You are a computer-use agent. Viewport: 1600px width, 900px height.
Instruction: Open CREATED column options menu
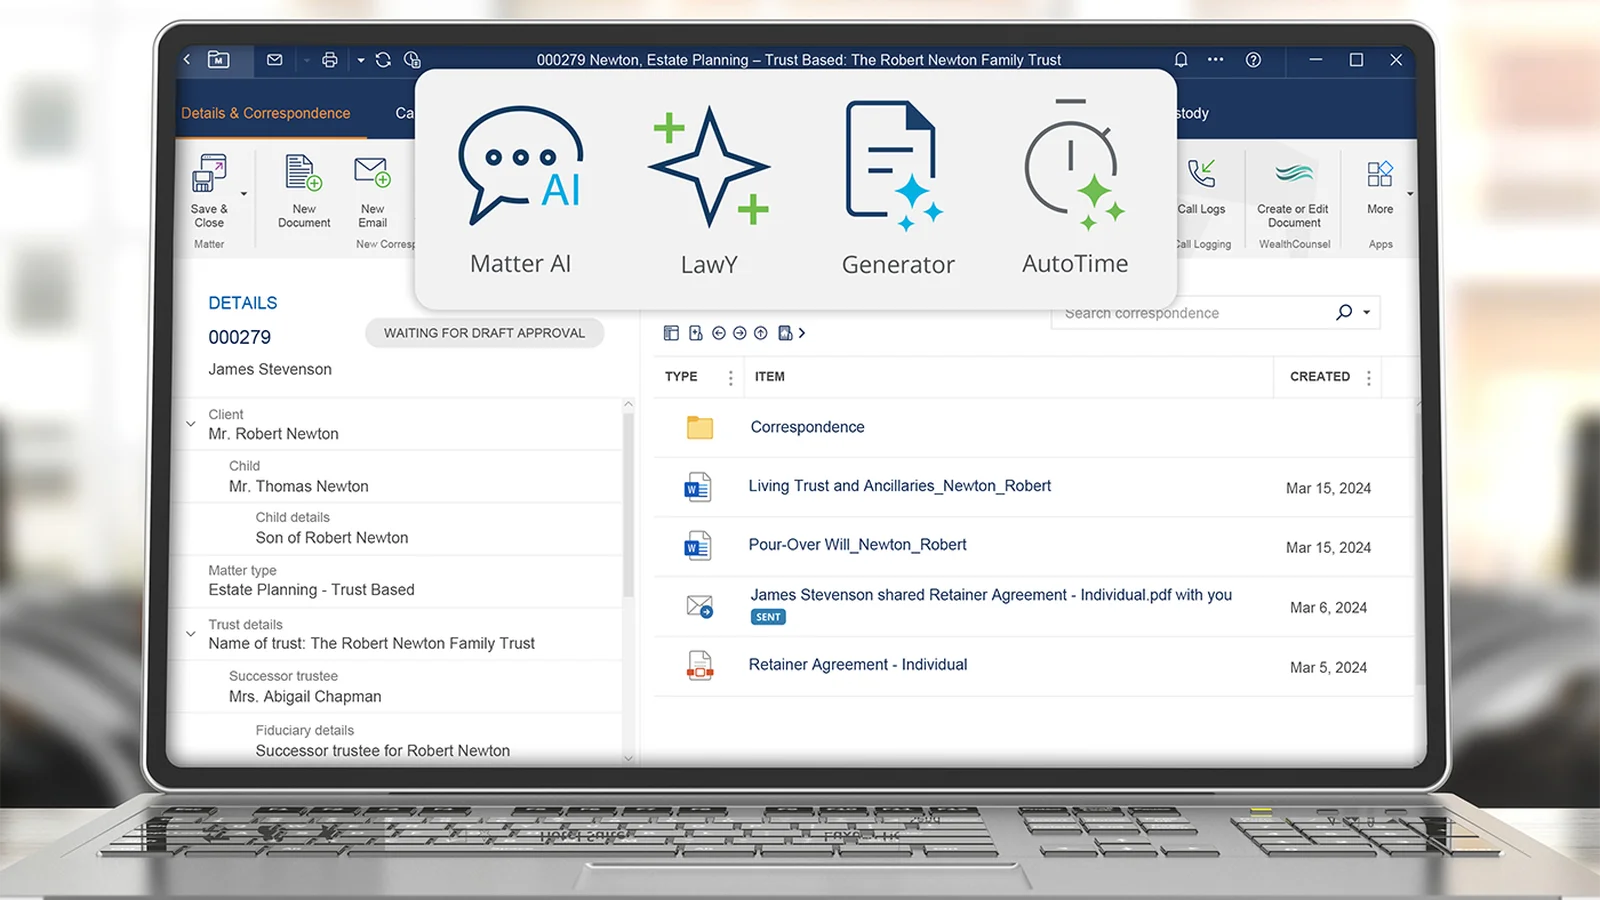pos(1368,377)
